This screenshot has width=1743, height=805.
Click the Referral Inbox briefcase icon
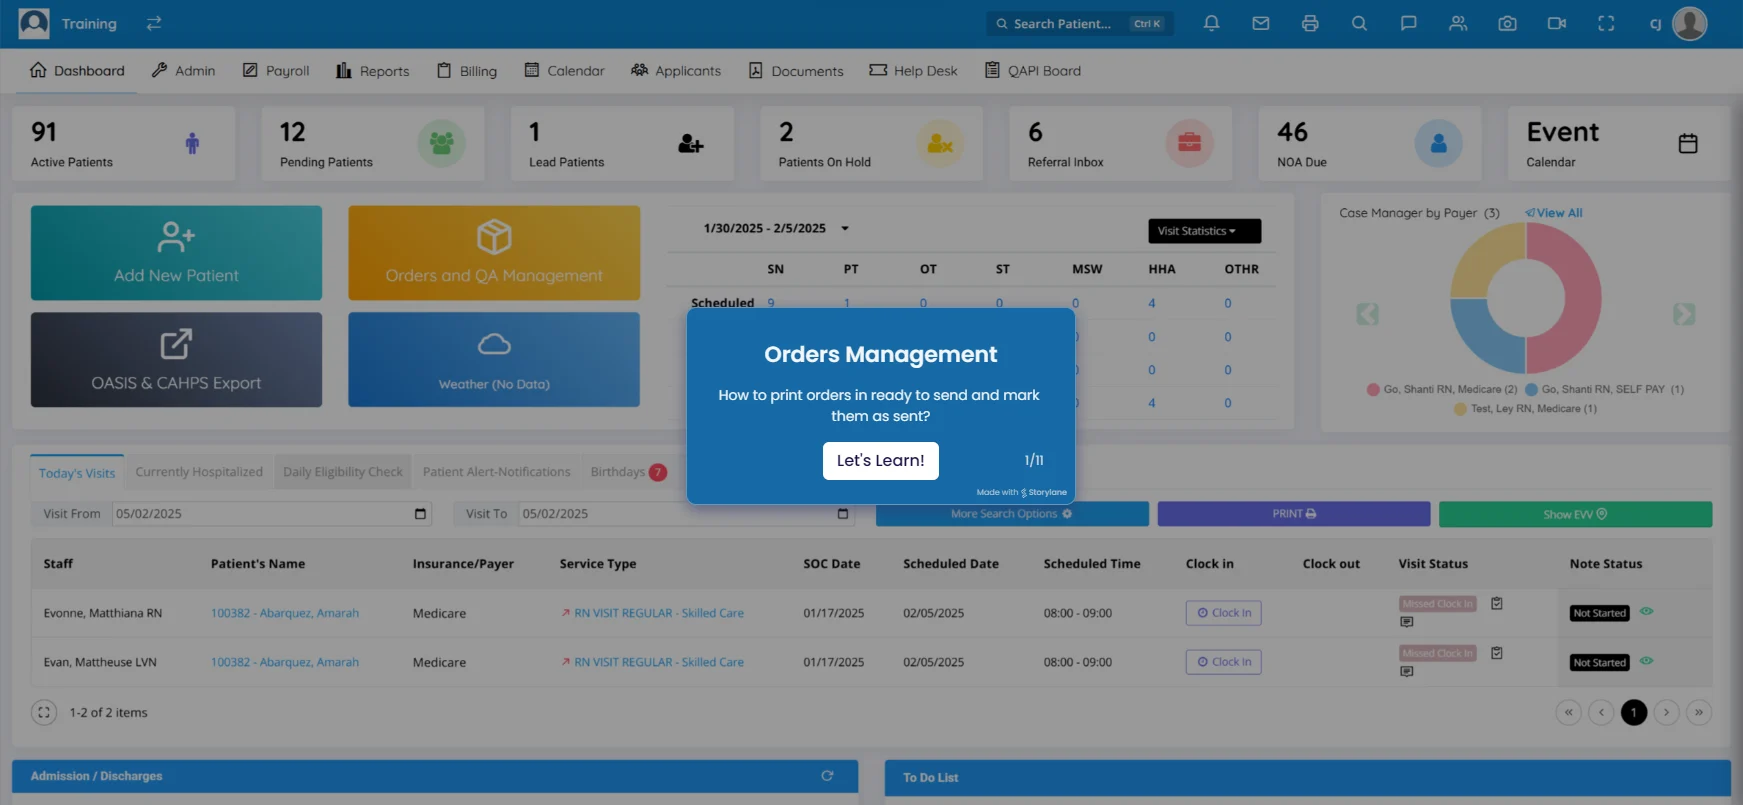point(1189,143)
